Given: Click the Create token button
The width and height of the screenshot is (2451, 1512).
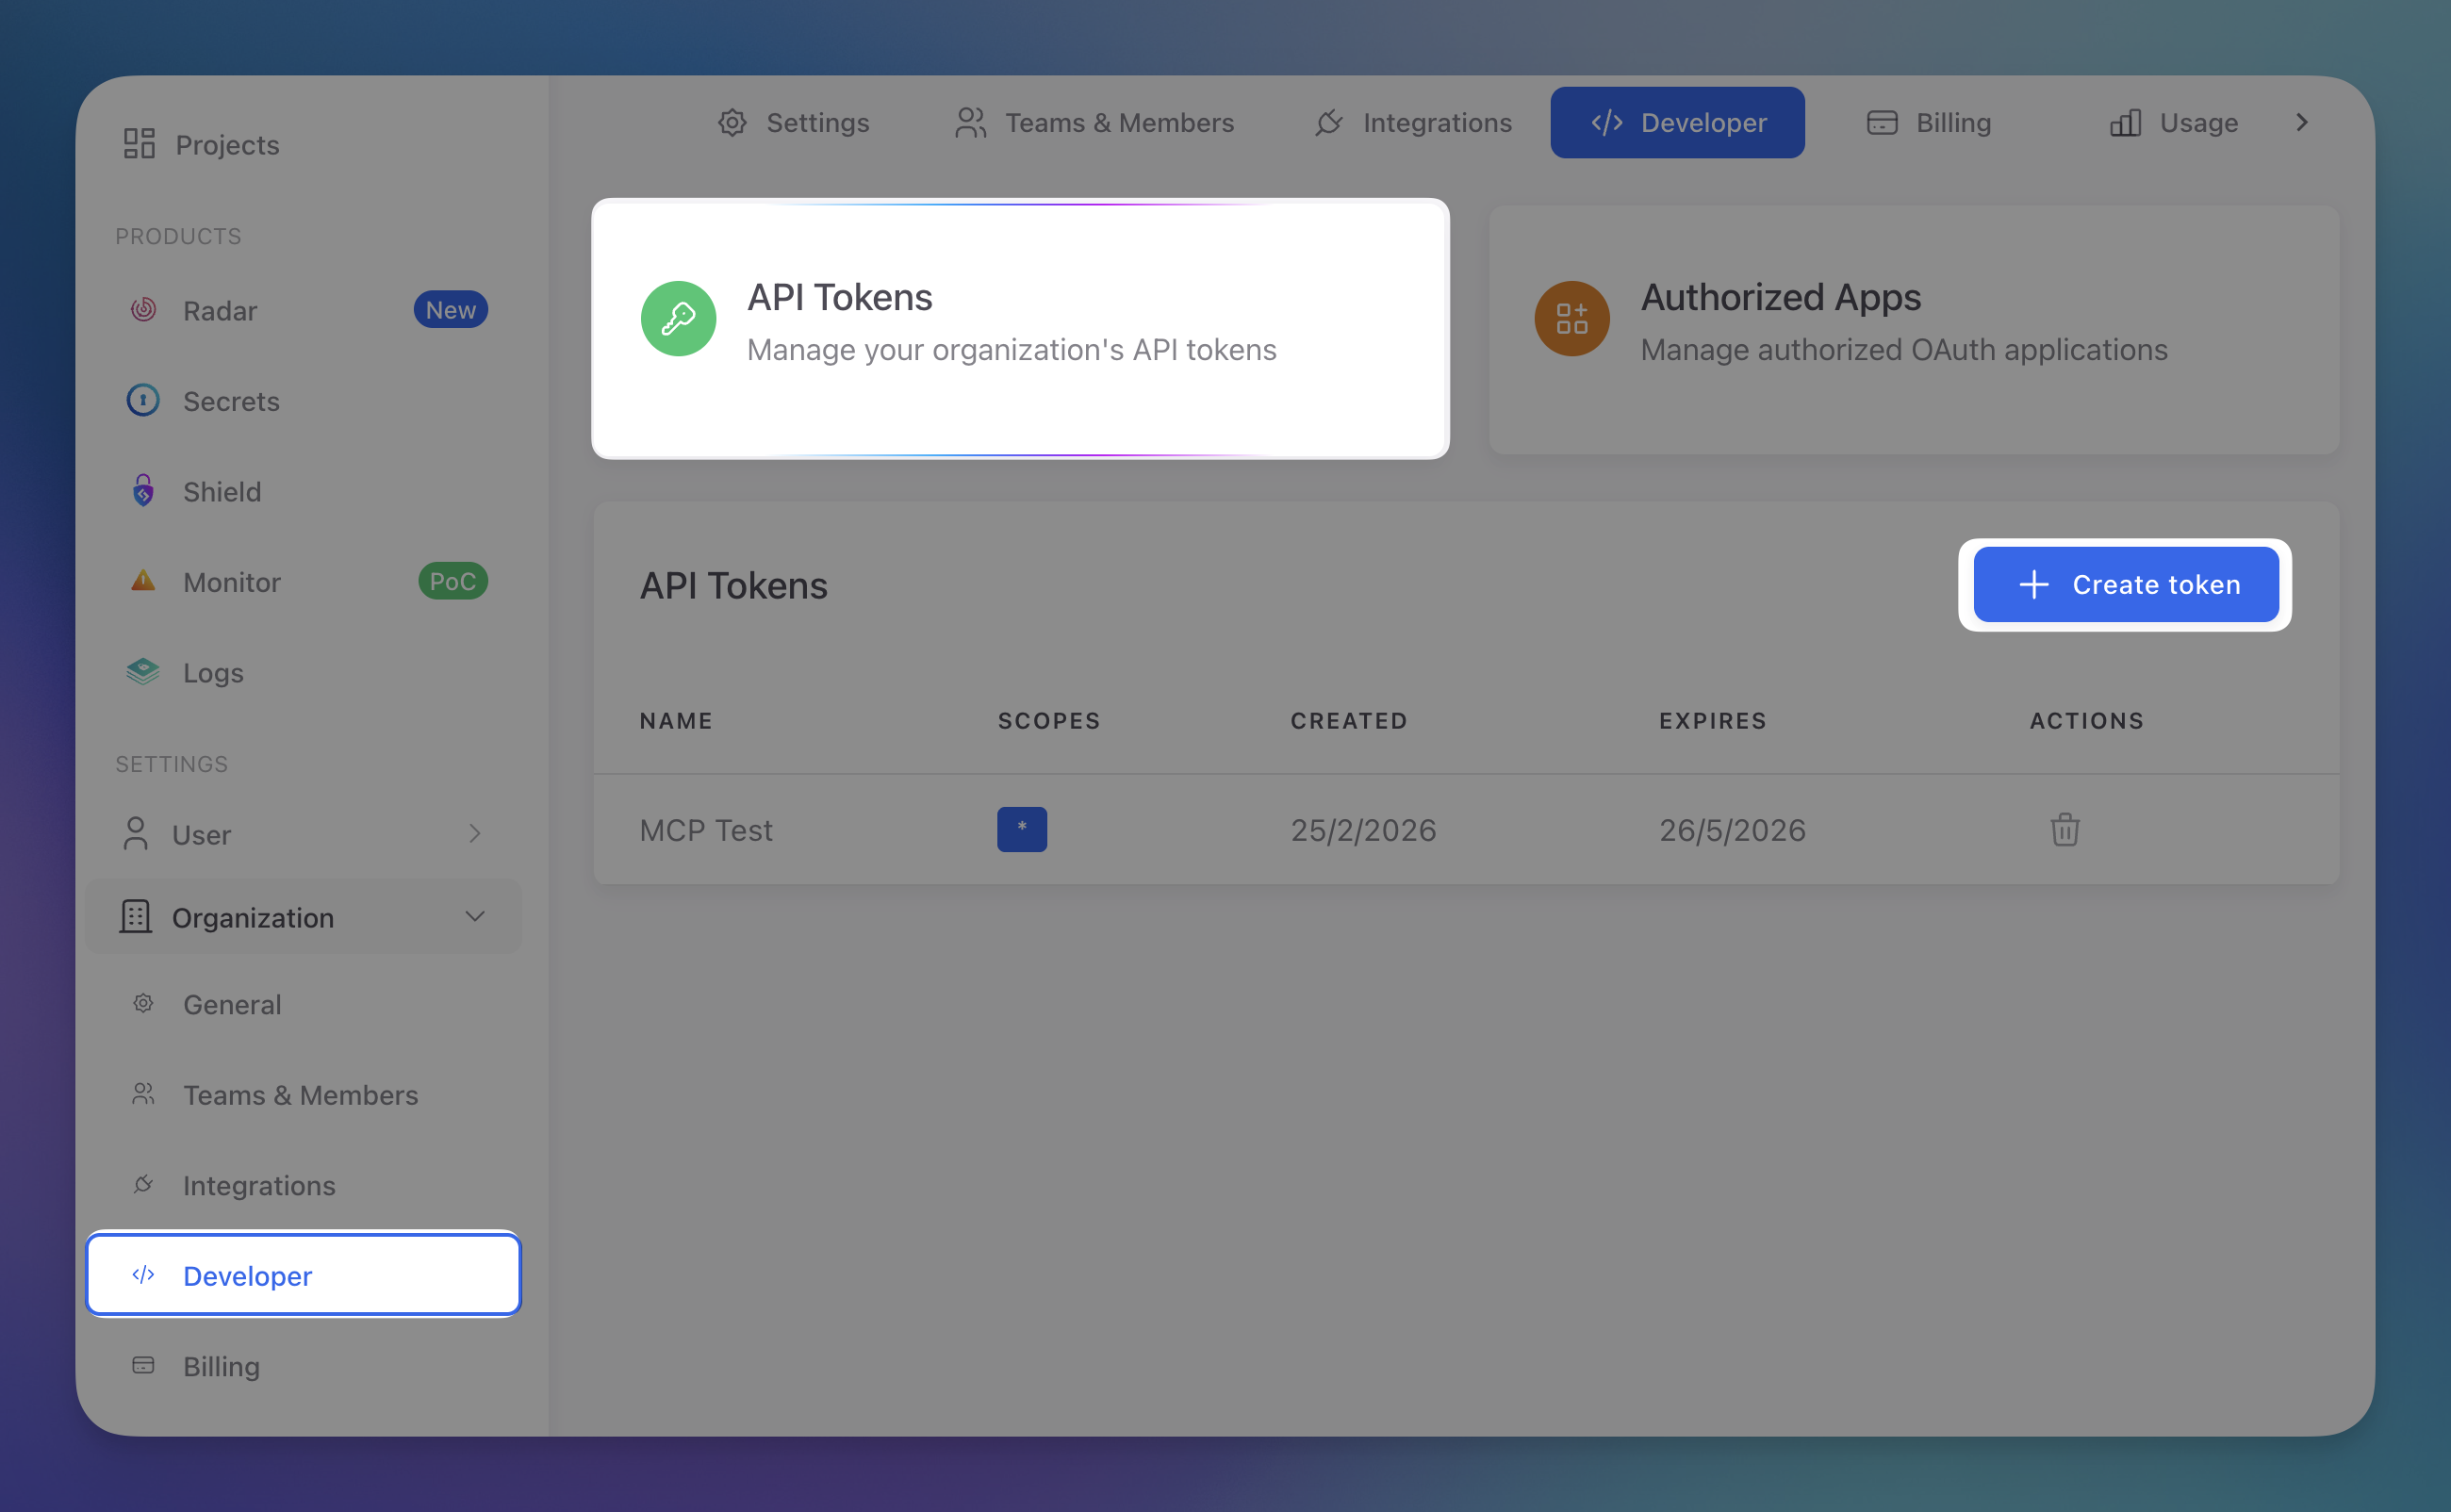Looking at the screenshot, I should 2125,584.
